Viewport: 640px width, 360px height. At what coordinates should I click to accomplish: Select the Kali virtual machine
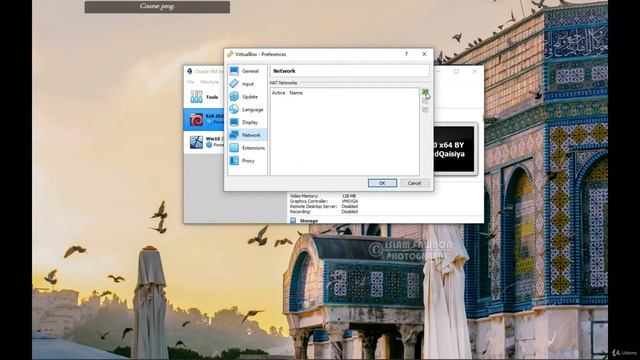coord(204,119)
